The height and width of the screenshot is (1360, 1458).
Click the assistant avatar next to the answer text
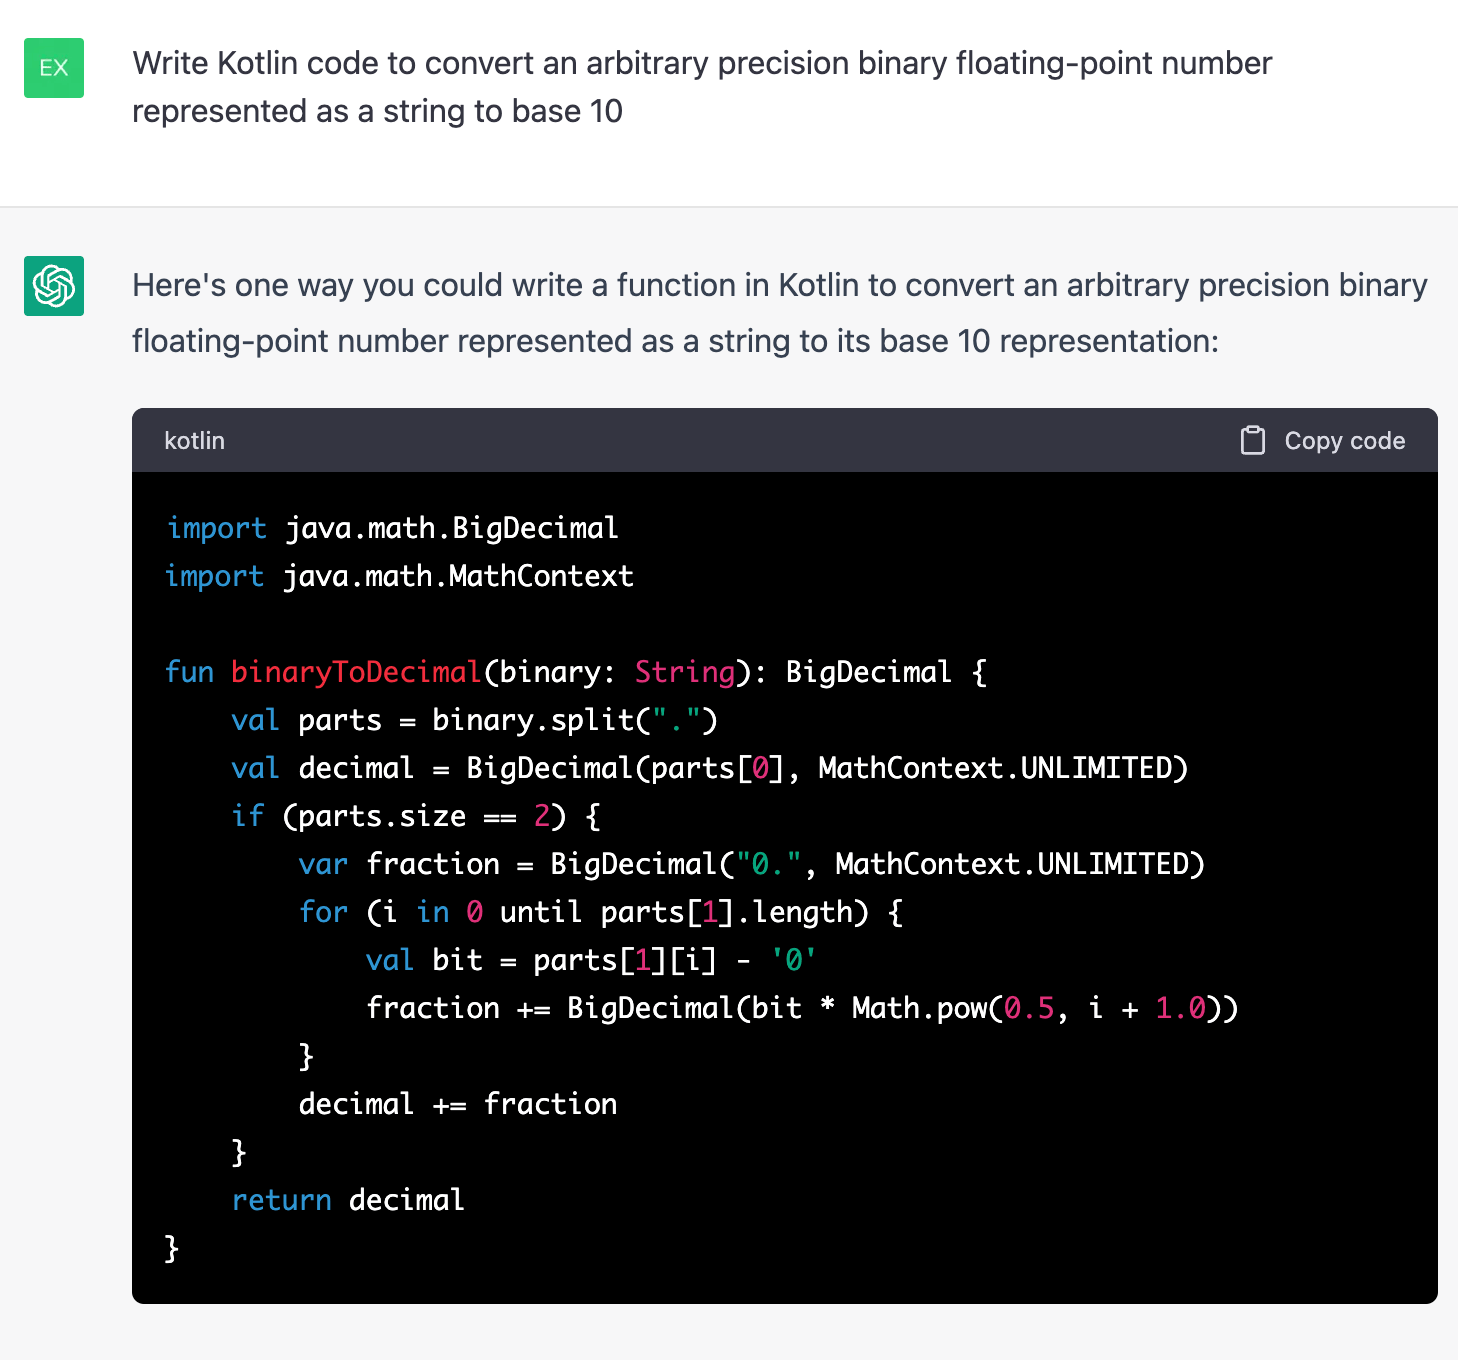[x=53, y=286]
